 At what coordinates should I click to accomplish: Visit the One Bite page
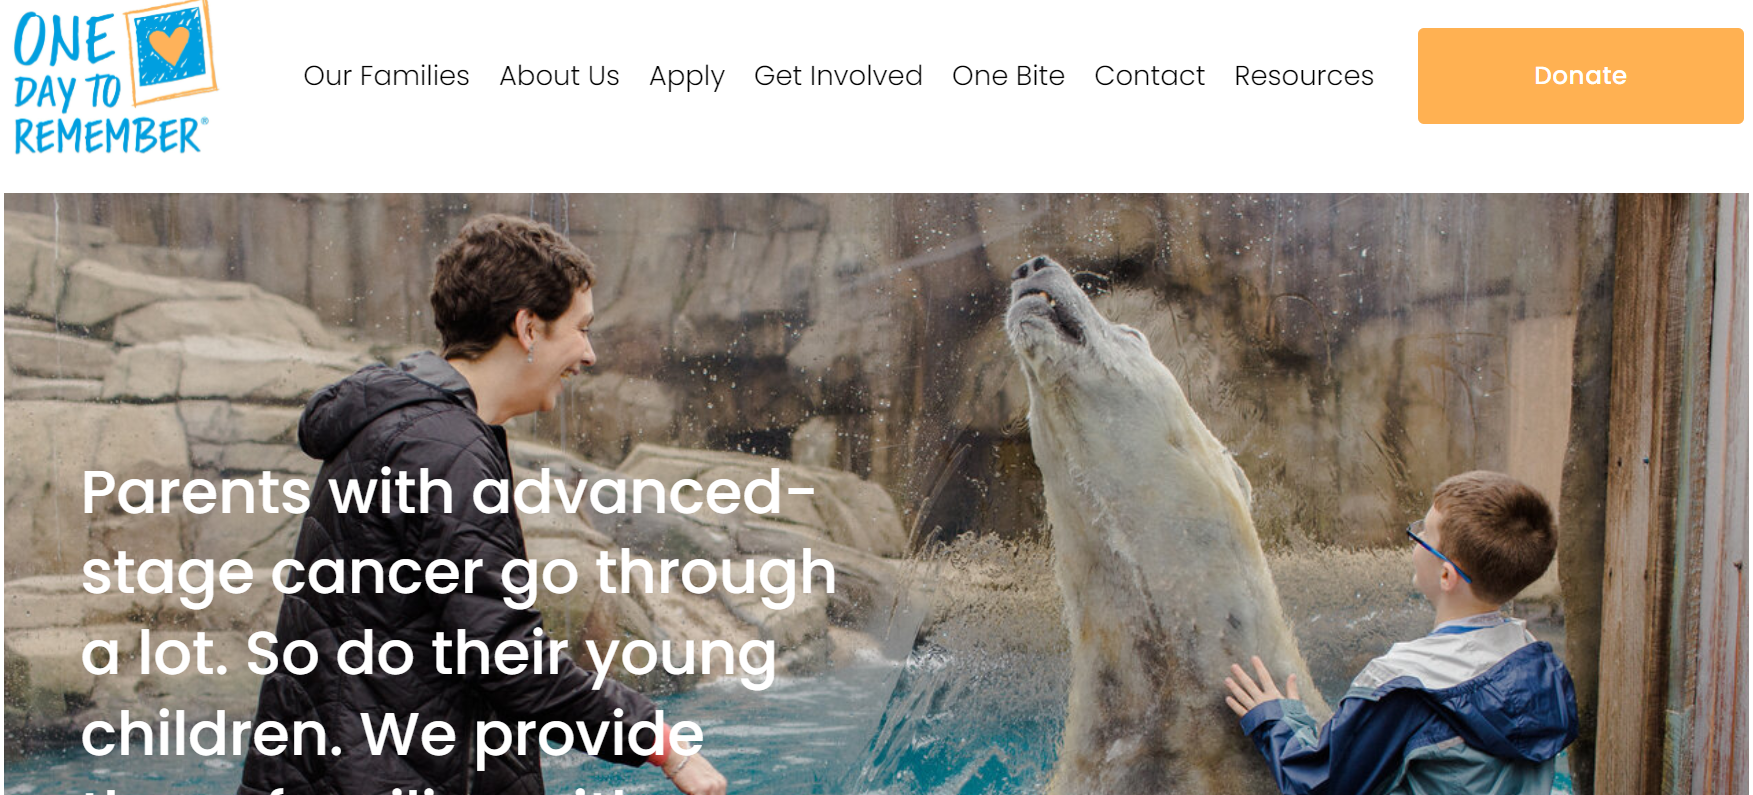(1008, 76)
